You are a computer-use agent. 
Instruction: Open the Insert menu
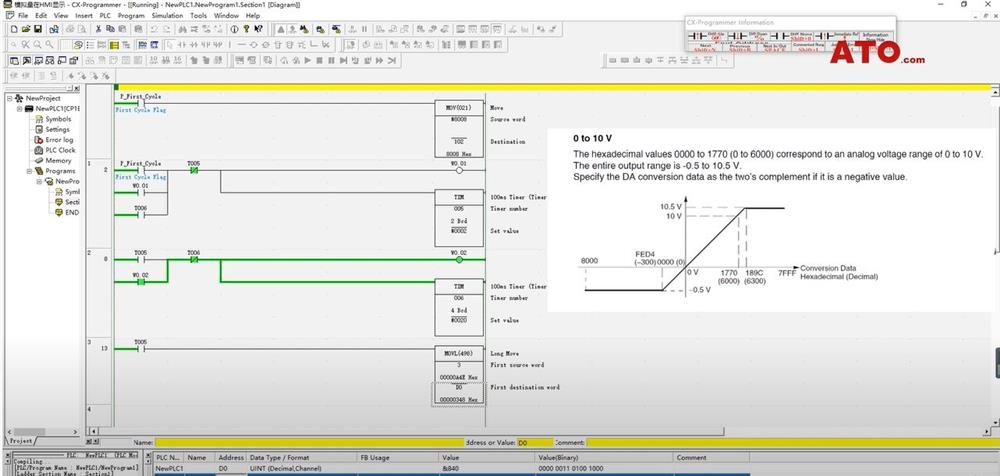pos(84,15)
